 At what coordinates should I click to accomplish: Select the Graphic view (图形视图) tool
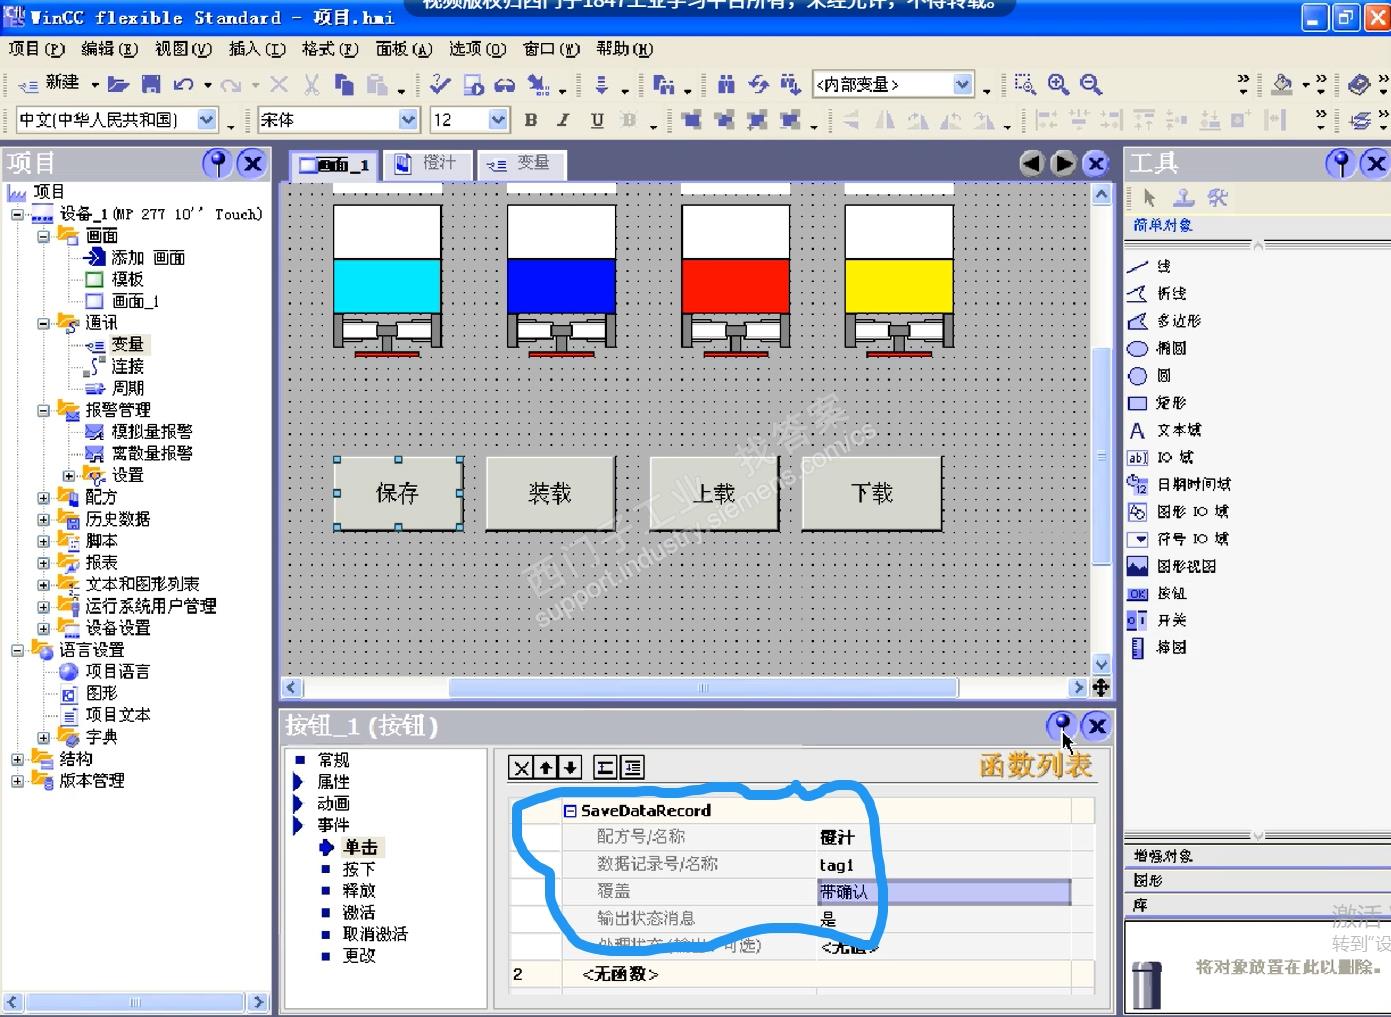point(1172,566)
